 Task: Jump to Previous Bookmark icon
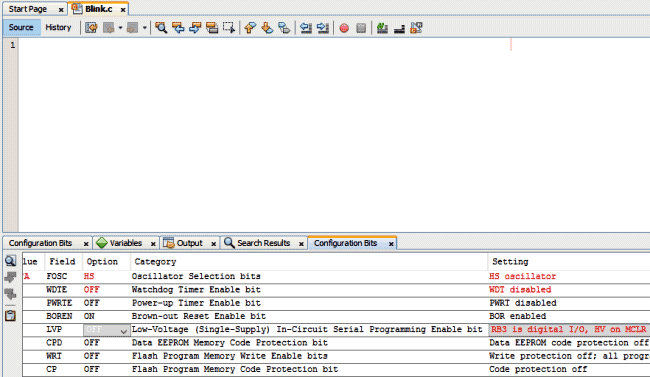pos(250,28)
